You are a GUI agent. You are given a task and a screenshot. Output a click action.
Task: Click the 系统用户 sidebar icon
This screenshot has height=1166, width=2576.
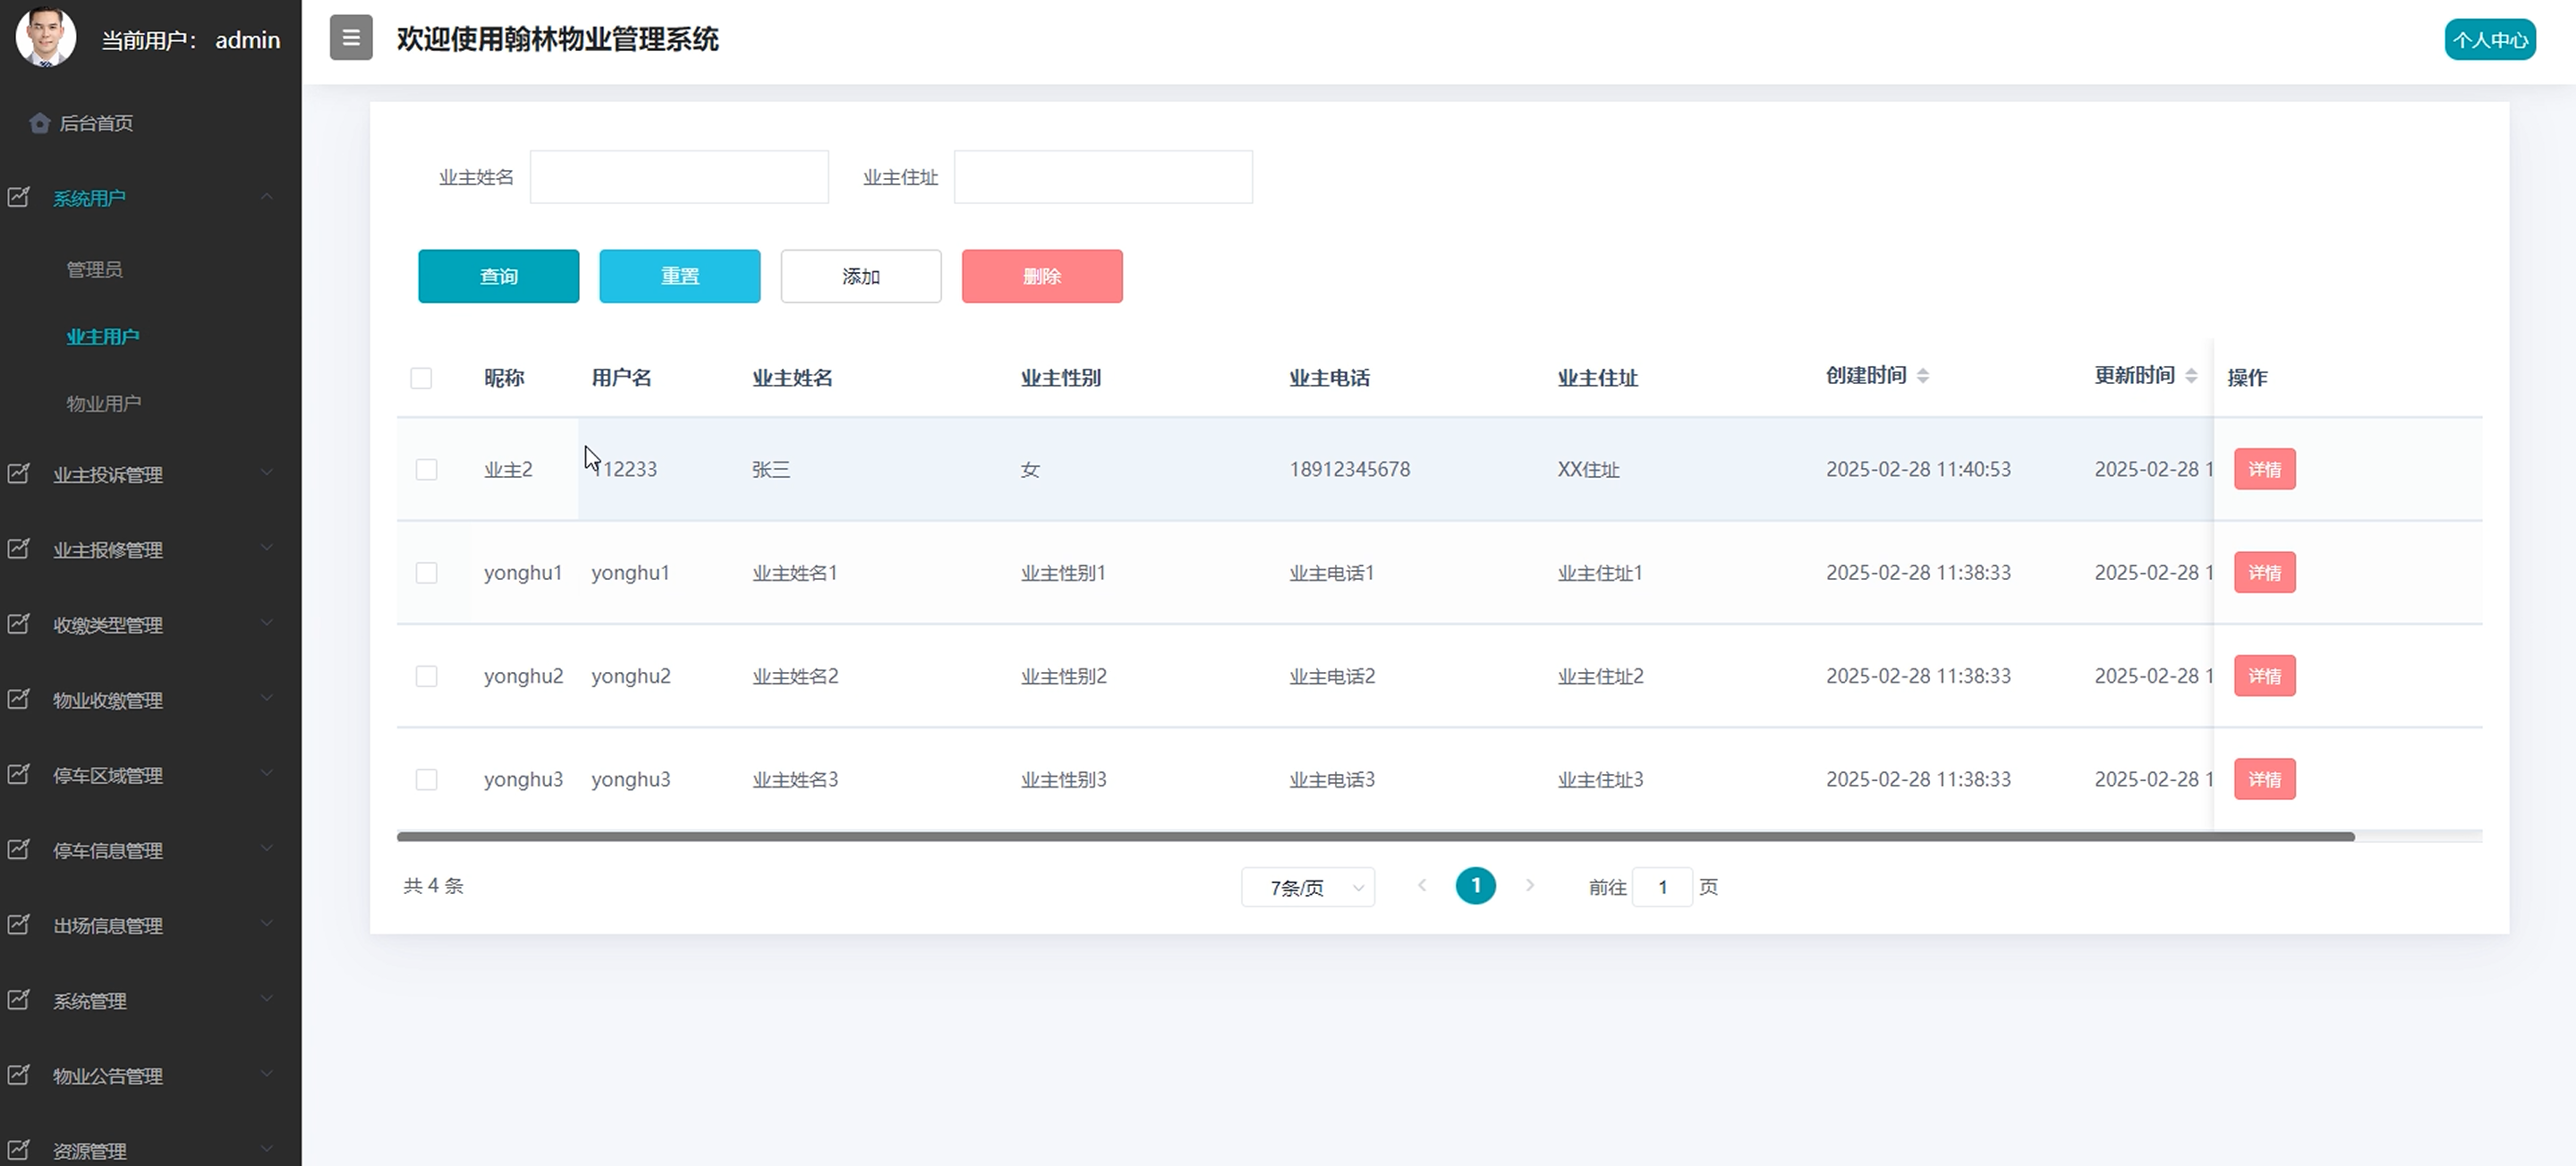coord(19,197)
